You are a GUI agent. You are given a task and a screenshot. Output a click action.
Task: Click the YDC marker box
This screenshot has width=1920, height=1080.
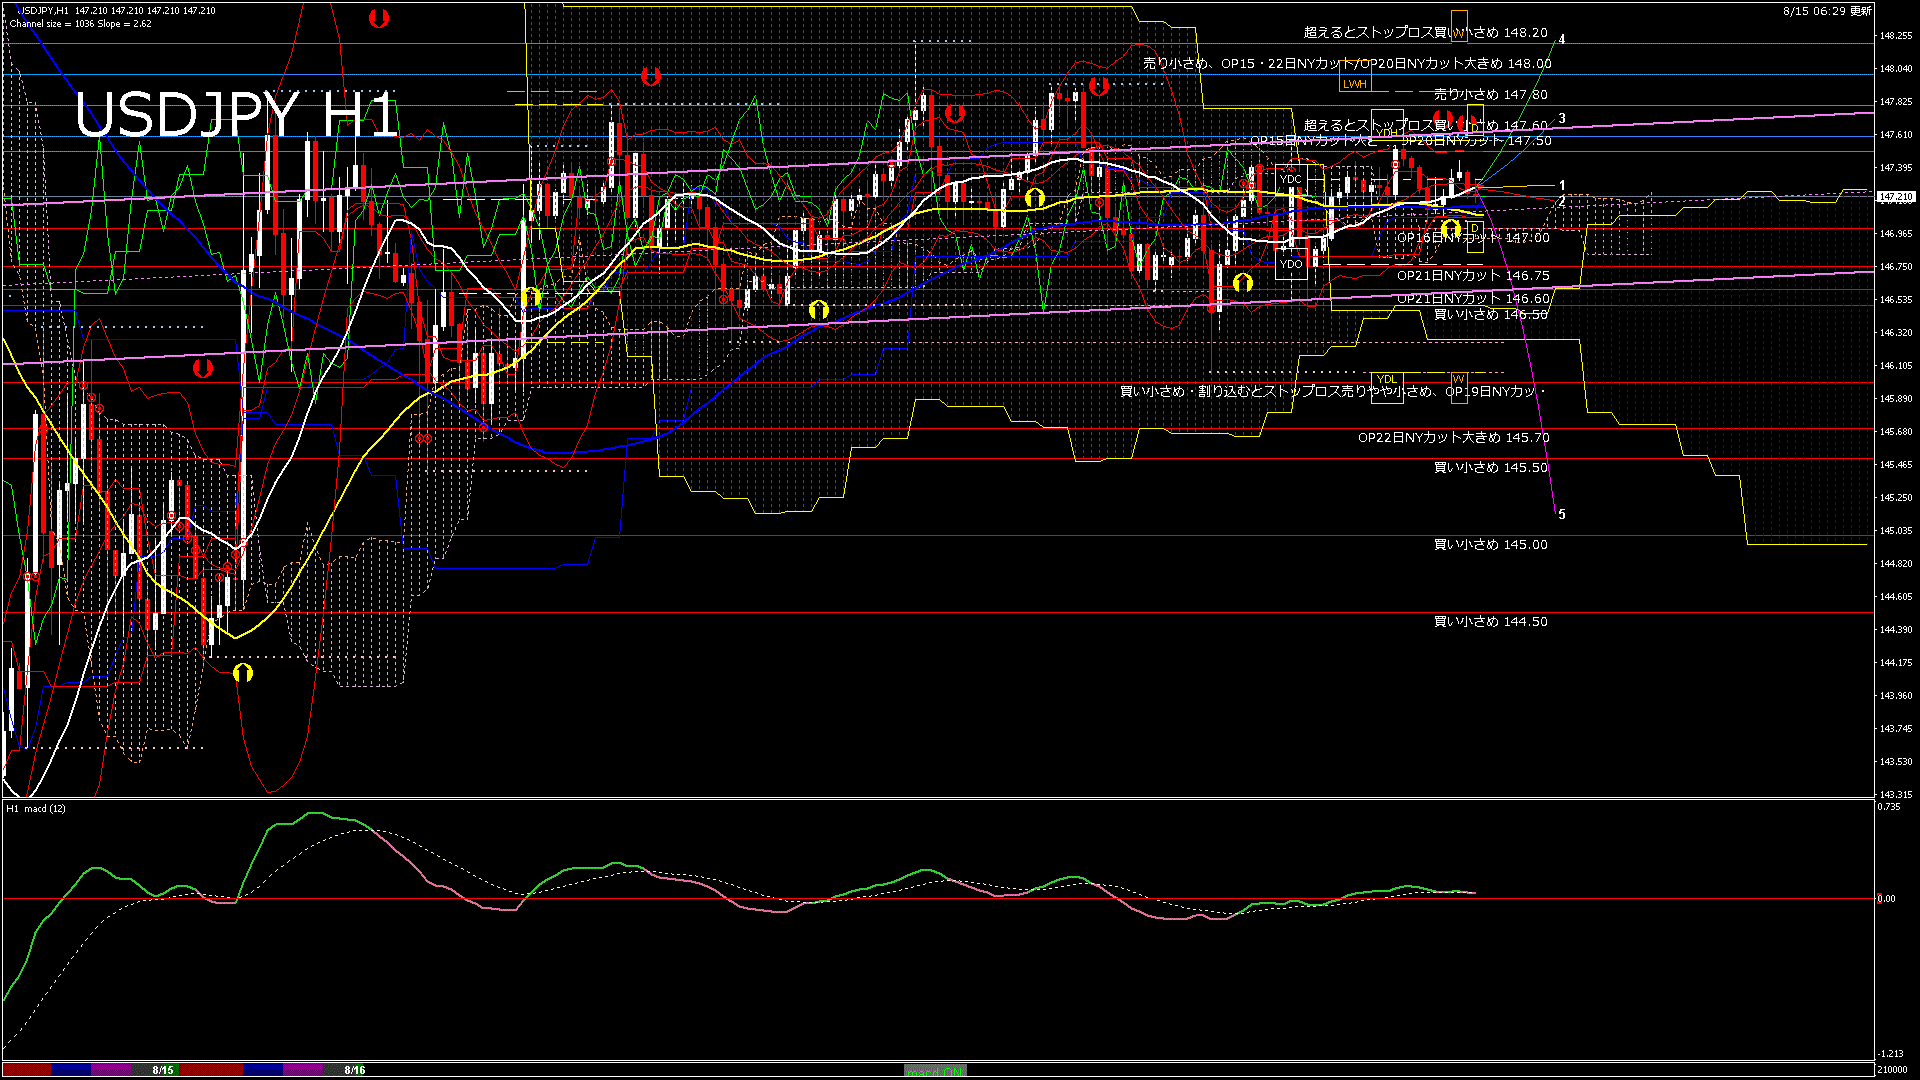pos(1291,180)
